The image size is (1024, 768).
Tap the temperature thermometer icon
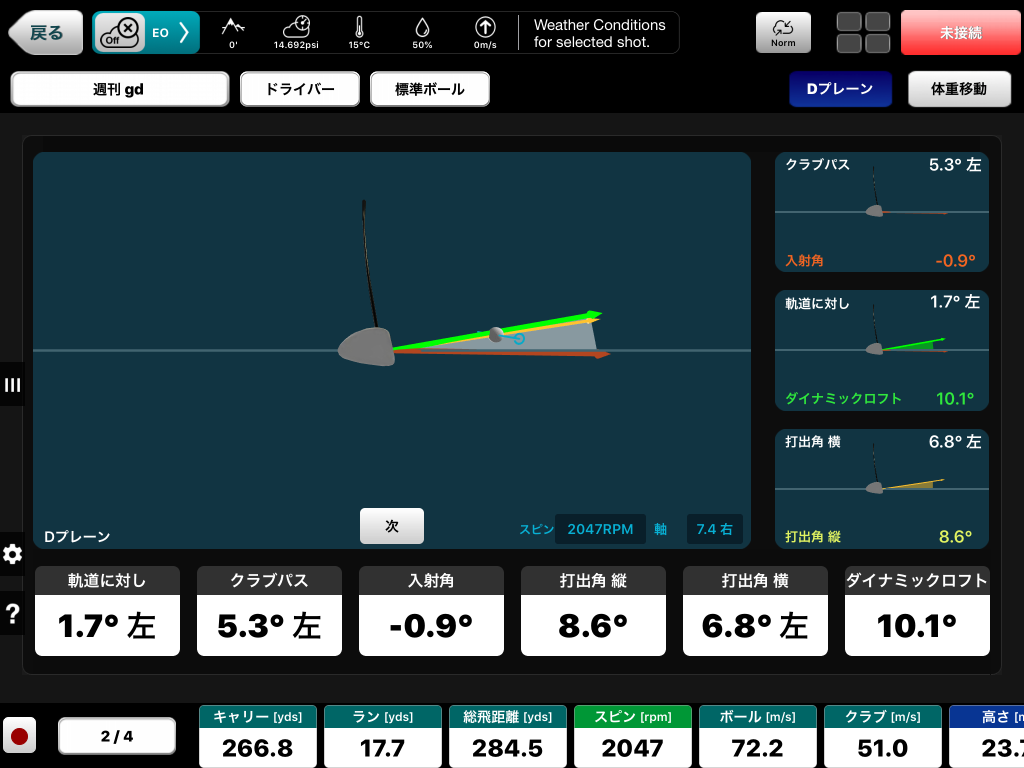(x=359, y=28)
